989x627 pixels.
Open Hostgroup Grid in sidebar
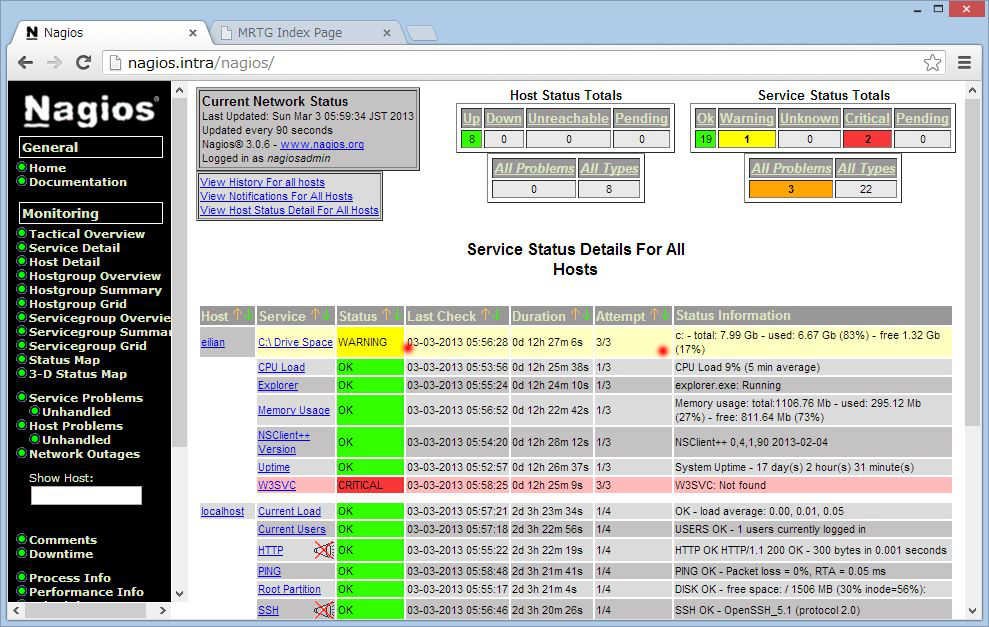[78, 304]
